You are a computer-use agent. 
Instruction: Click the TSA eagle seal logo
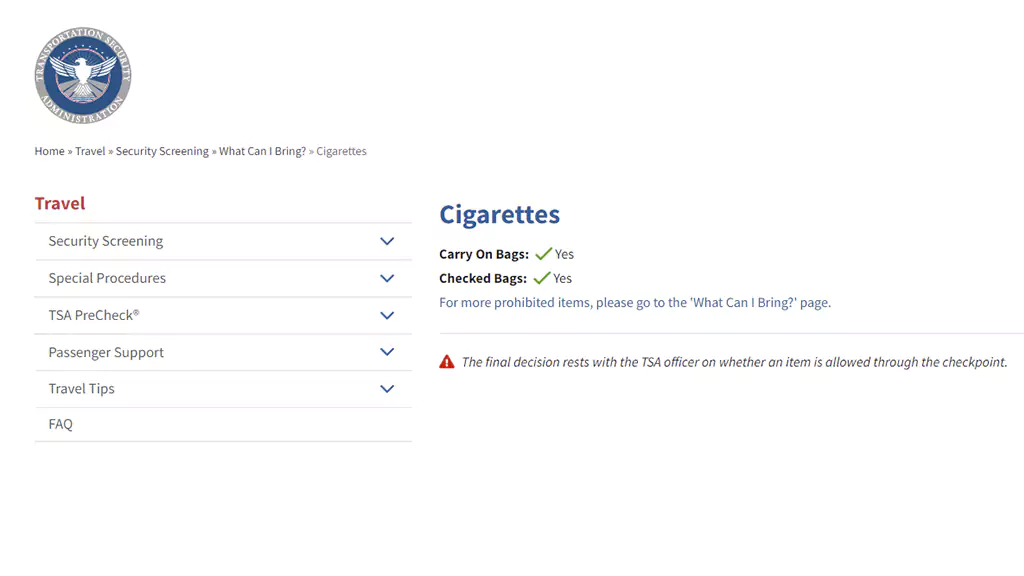point(83,76)
